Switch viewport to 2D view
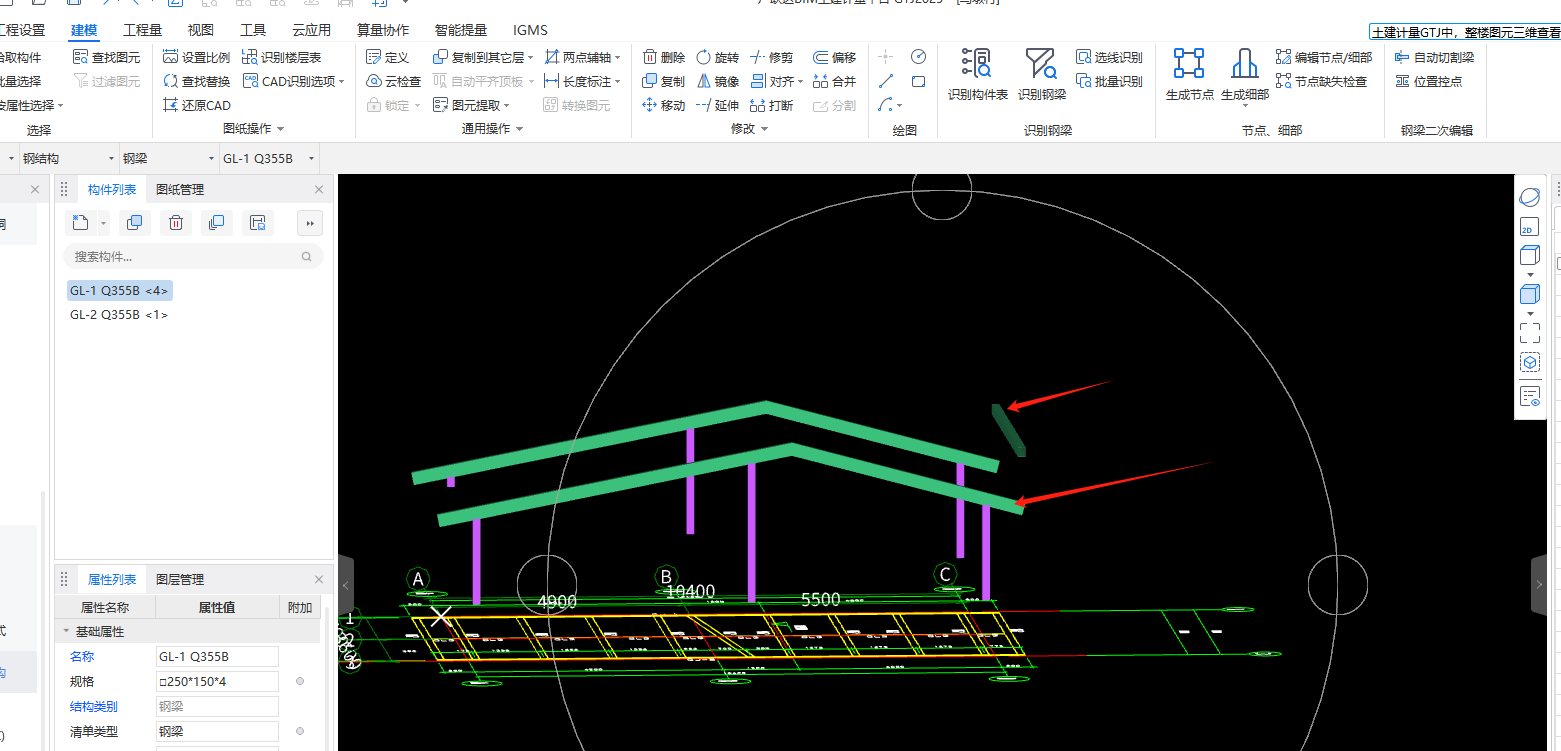1561x751 pixels. click(1528, 227)
